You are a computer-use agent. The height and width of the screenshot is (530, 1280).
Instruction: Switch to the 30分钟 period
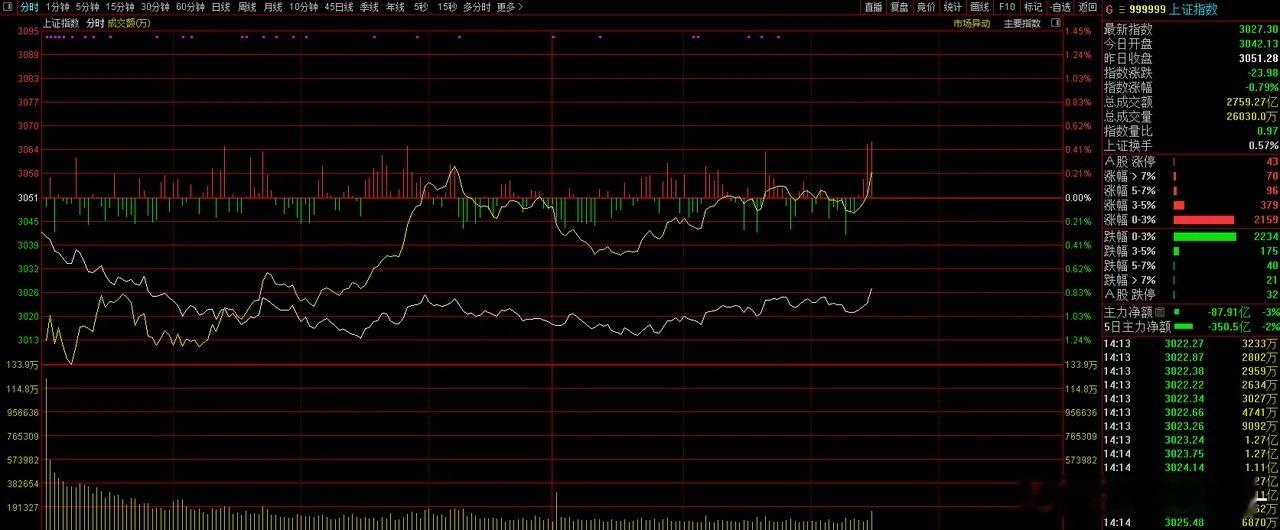pyautogui.click(x=155, y=7)
